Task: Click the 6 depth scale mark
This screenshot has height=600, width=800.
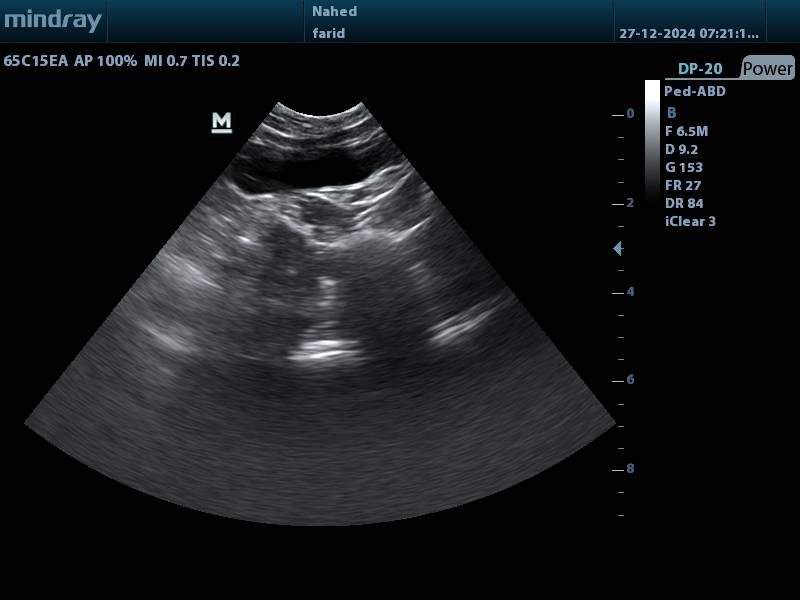Action: tap(630, 380)
